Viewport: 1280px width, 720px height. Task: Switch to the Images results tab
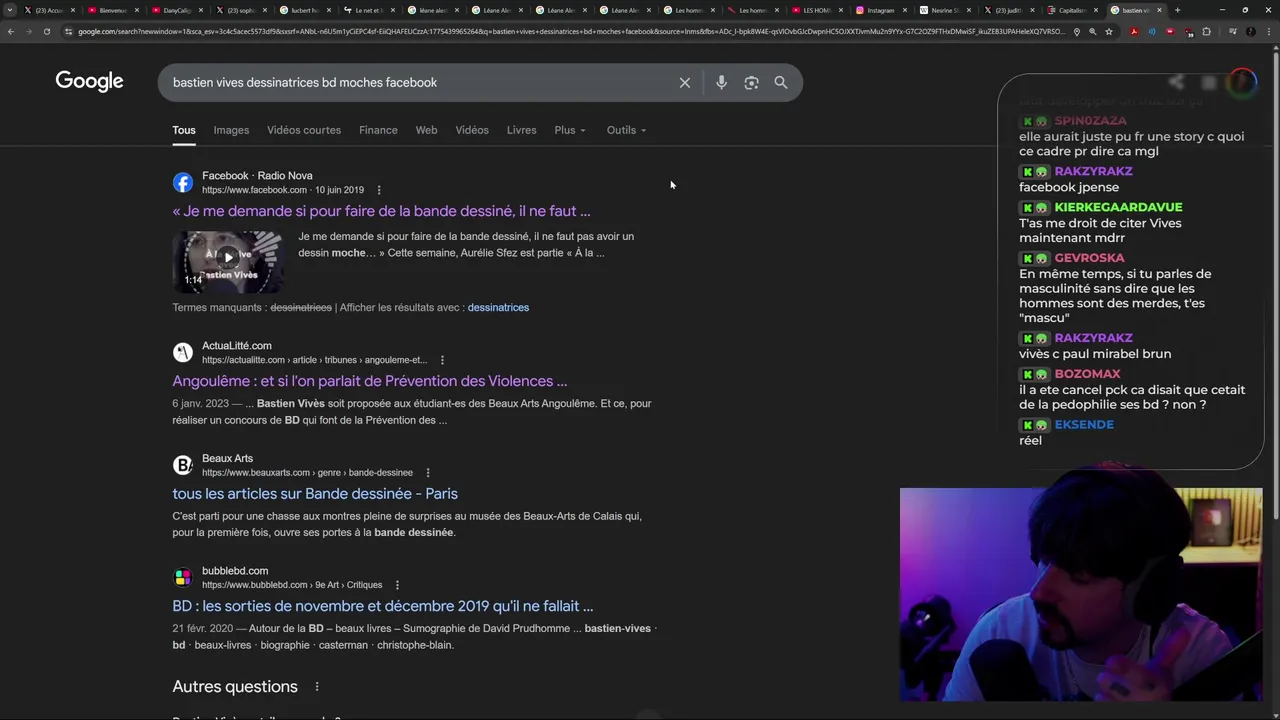click(231, 130)
